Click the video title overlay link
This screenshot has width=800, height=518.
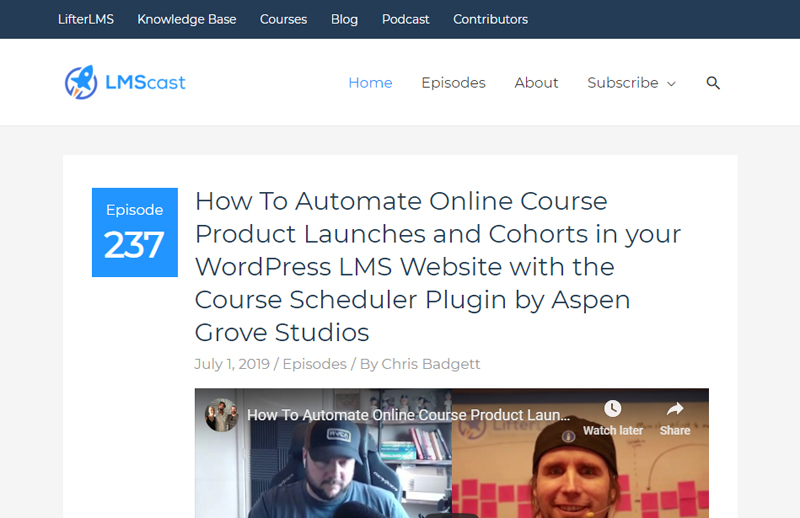408,415
